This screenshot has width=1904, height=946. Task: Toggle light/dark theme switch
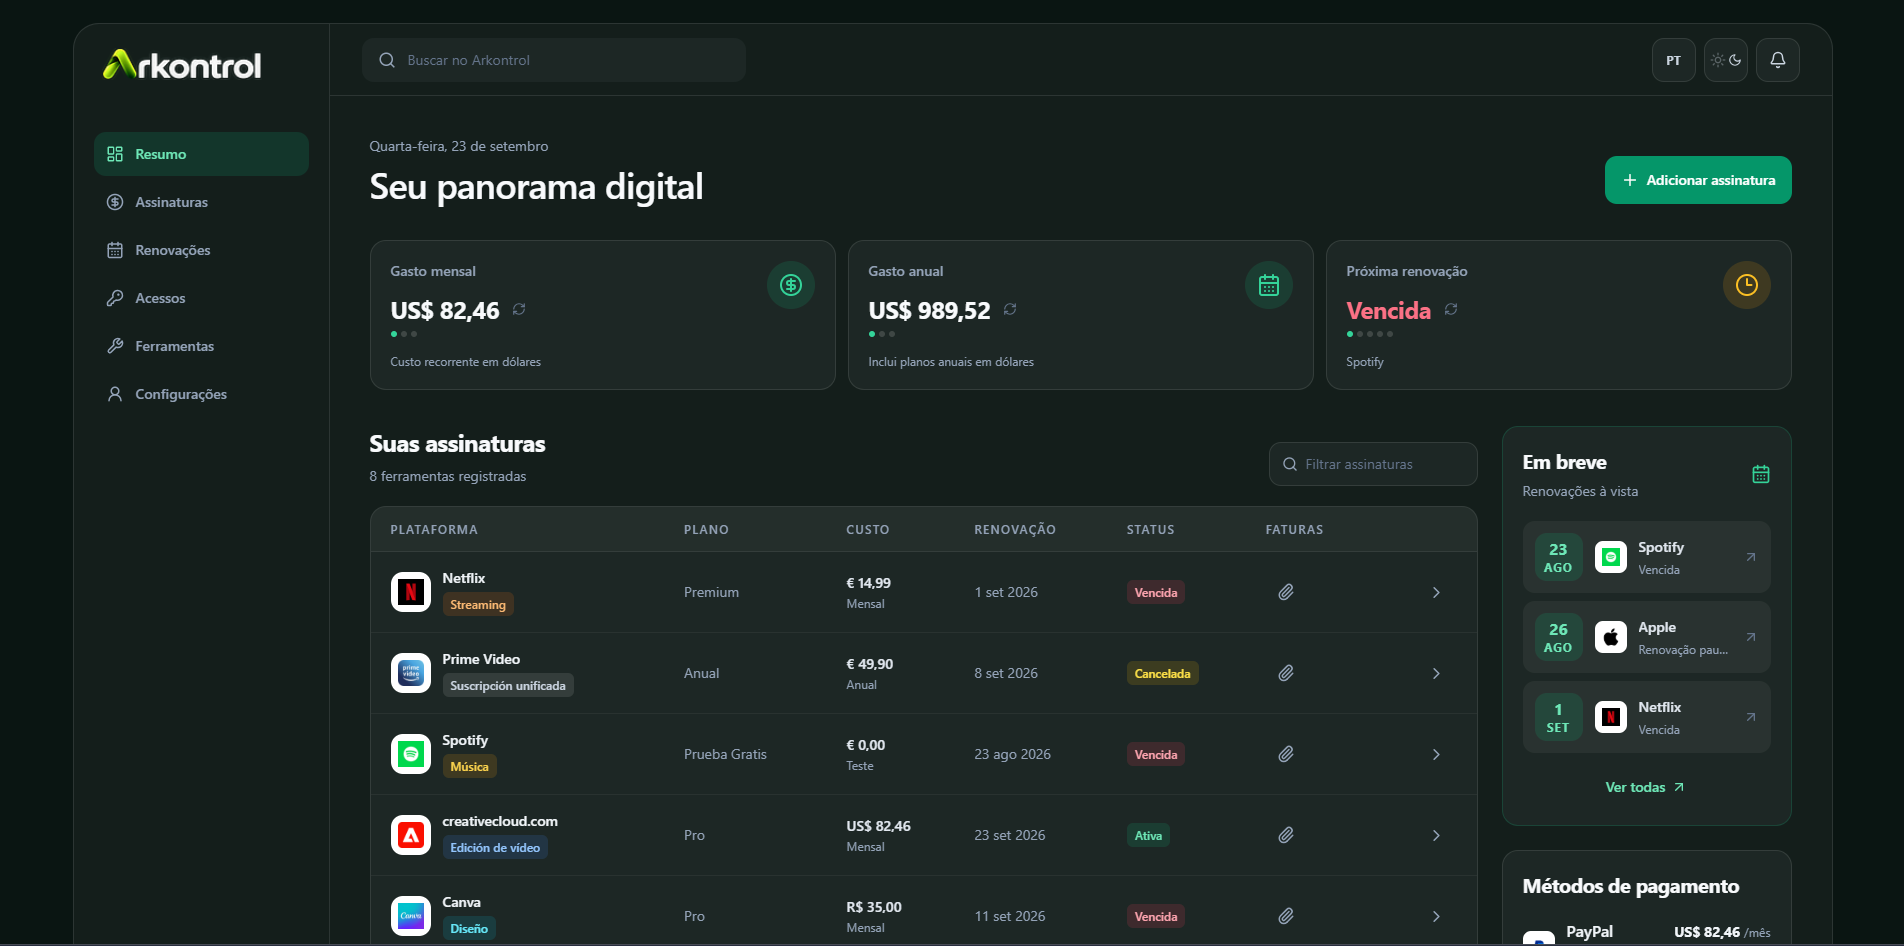click(1725, 60)
